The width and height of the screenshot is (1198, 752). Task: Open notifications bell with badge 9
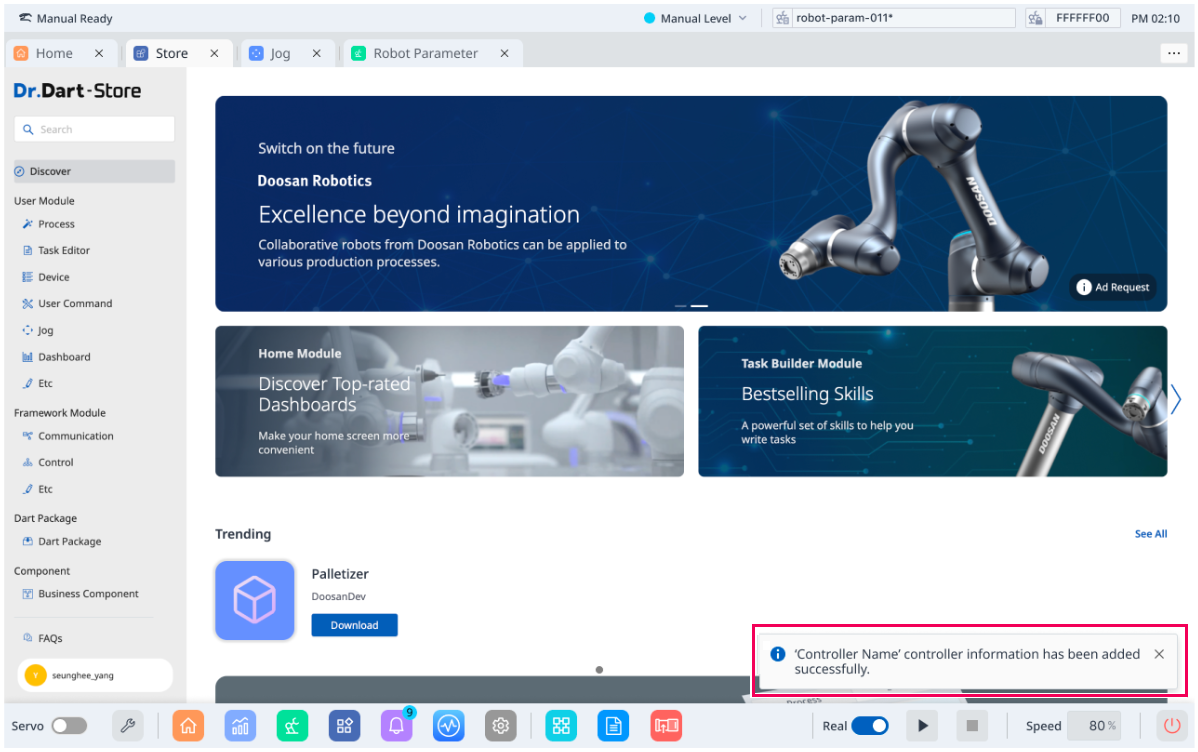[397, 726]
